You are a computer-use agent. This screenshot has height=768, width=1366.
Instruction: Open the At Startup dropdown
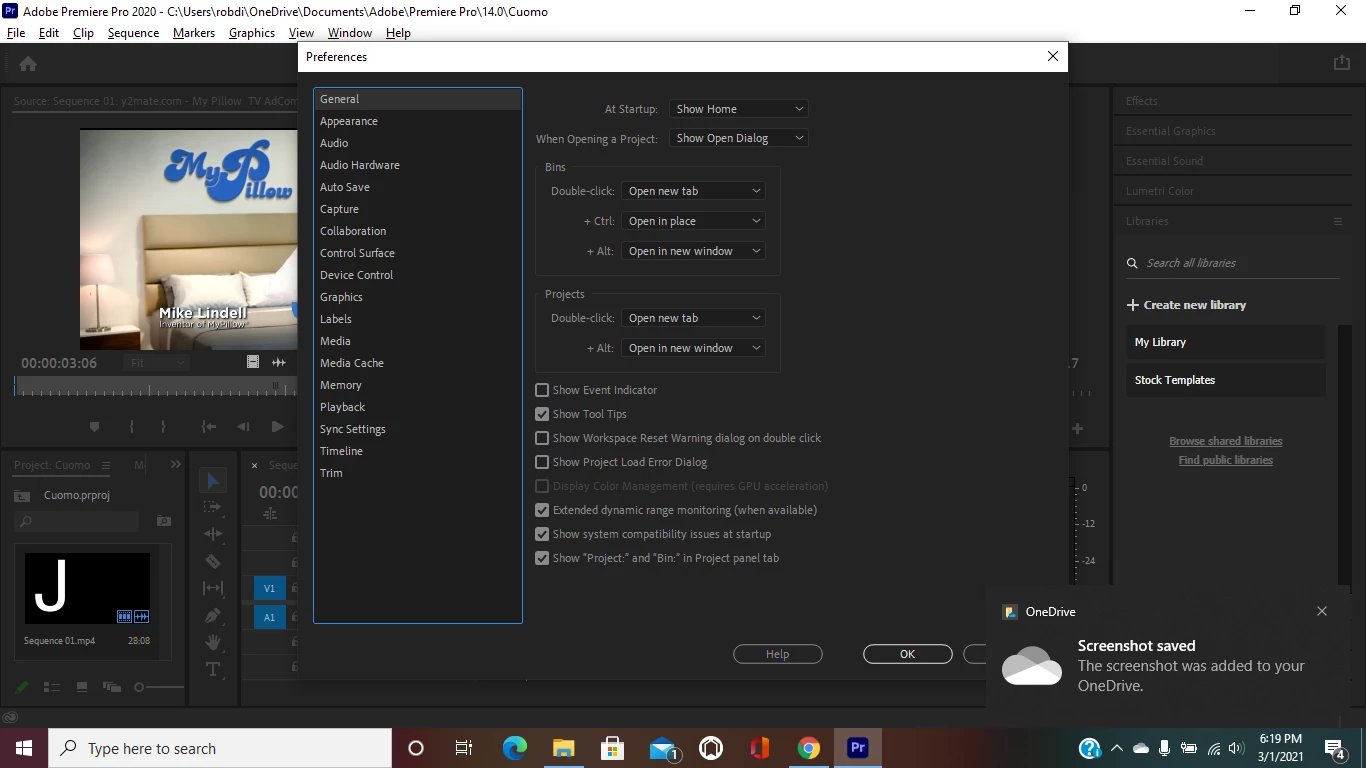[x=738, y=109]
